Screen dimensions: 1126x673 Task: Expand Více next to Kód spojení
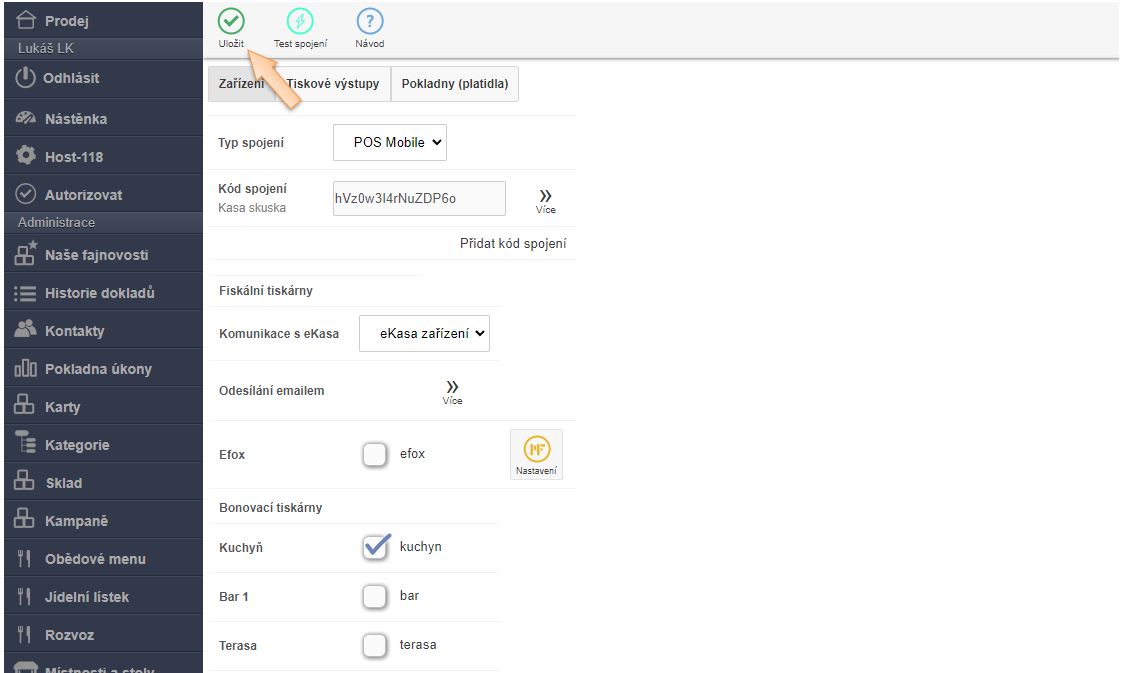545,200
